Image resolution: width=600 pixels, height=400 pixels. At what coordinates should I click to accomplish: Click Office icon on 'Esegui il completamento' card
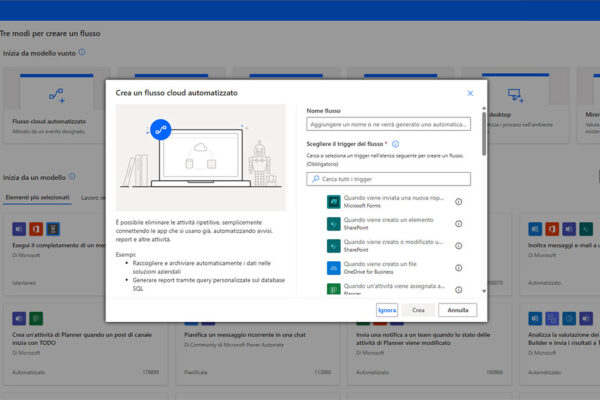[36, 229]
